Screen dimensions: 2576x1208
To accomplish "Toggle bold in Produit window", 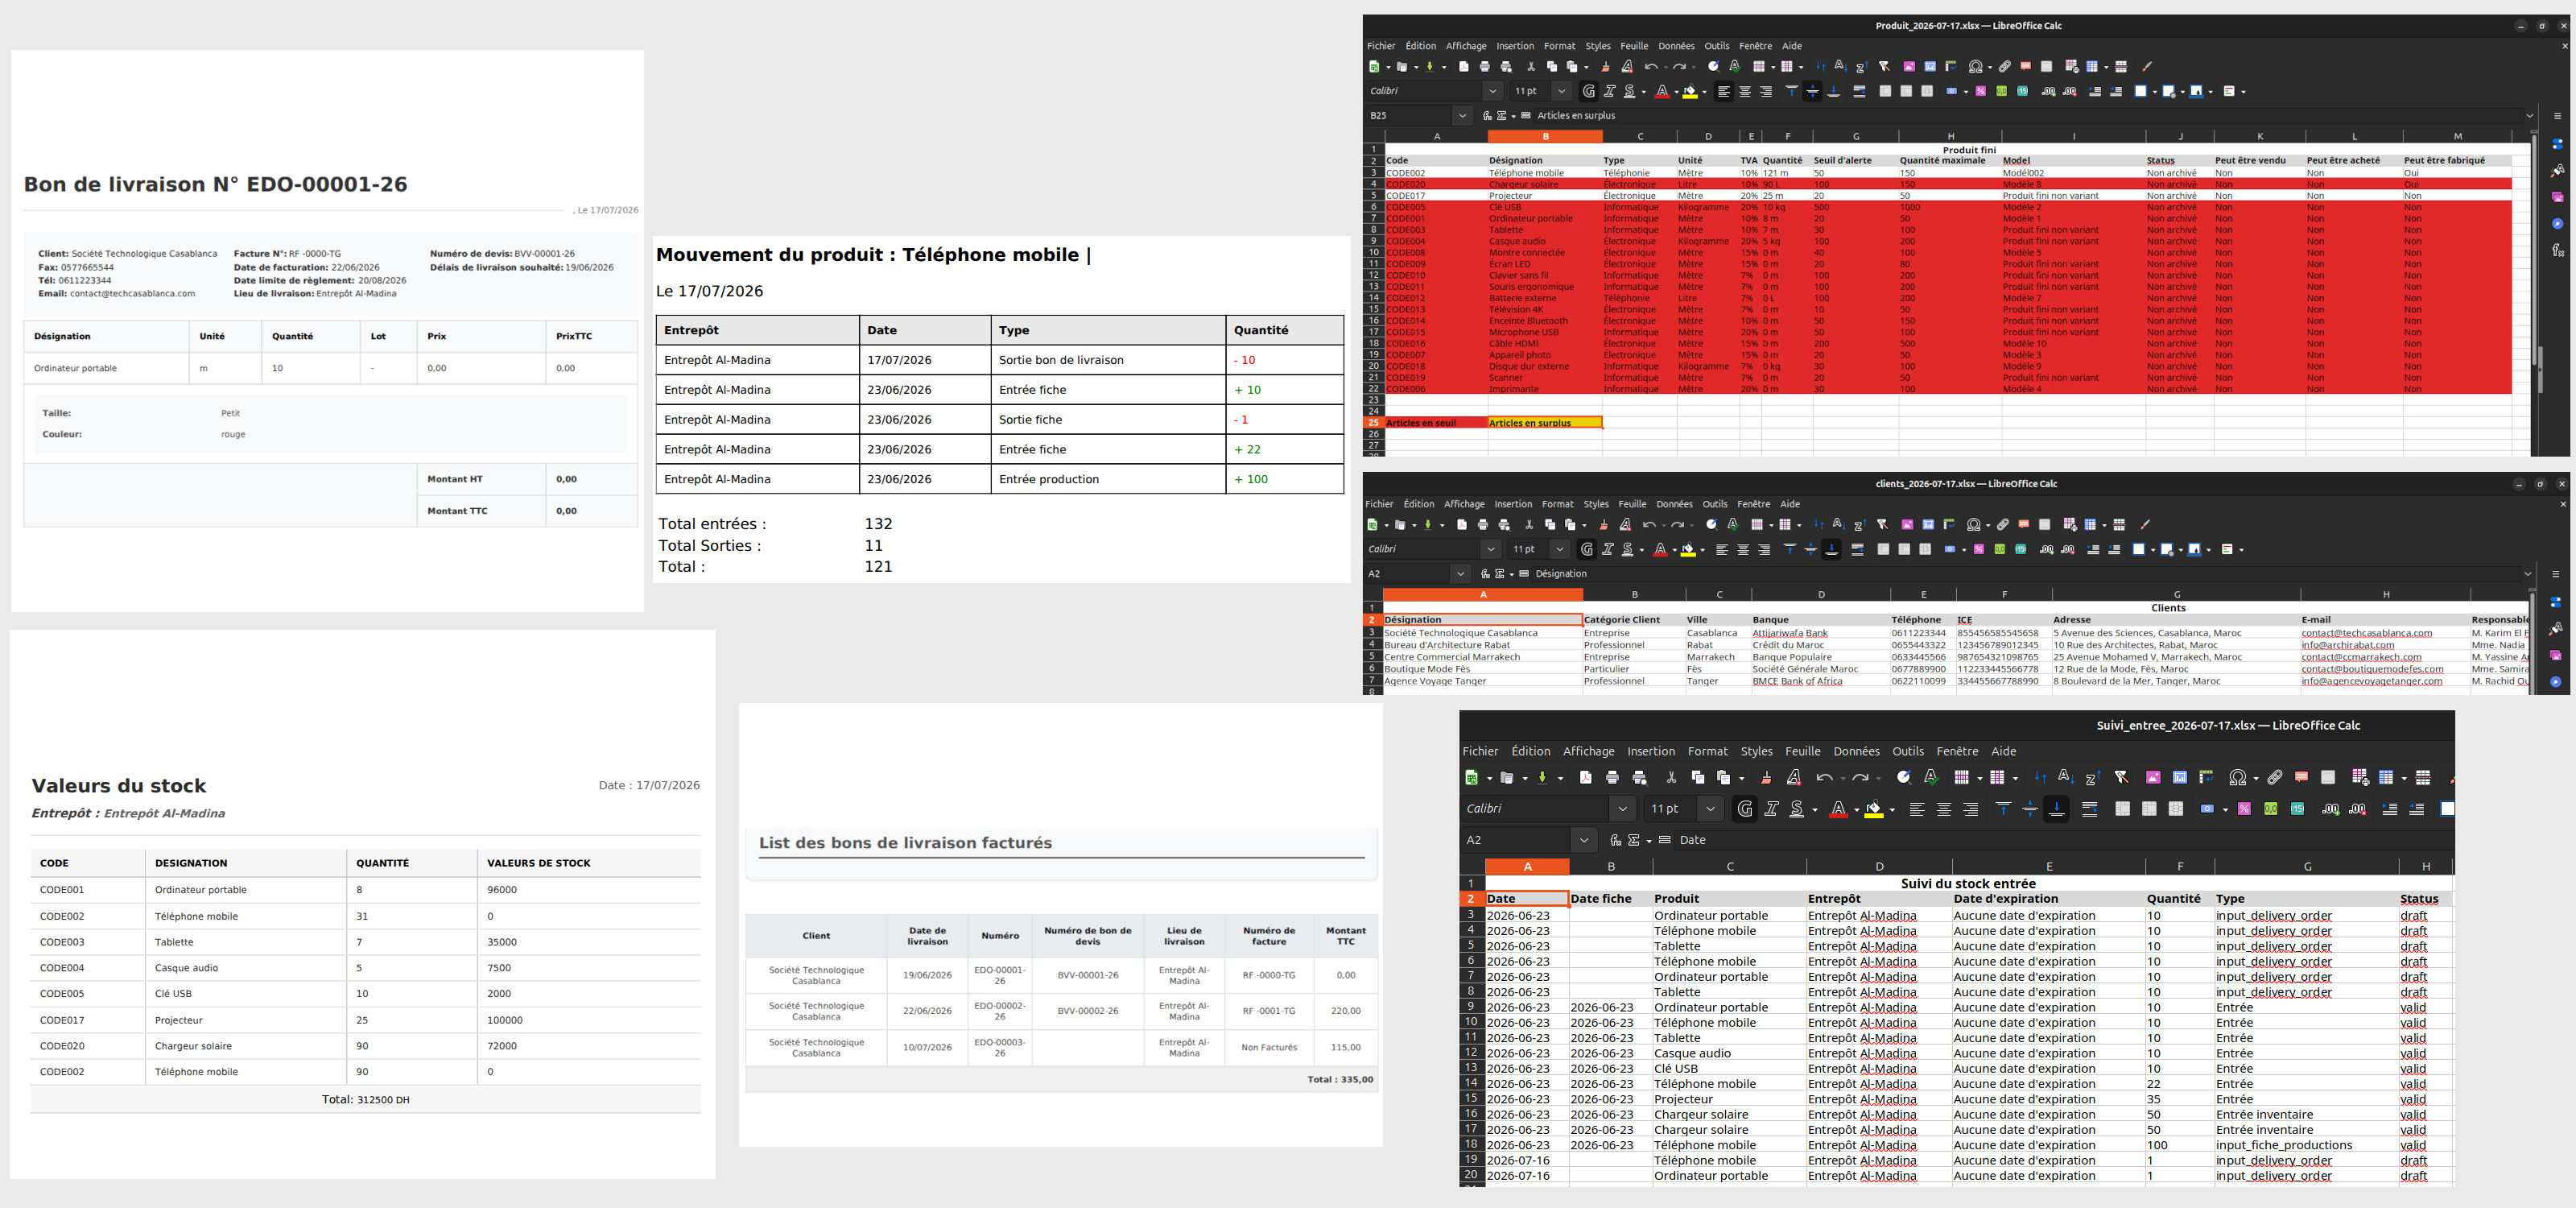I will coord(1589,91).
